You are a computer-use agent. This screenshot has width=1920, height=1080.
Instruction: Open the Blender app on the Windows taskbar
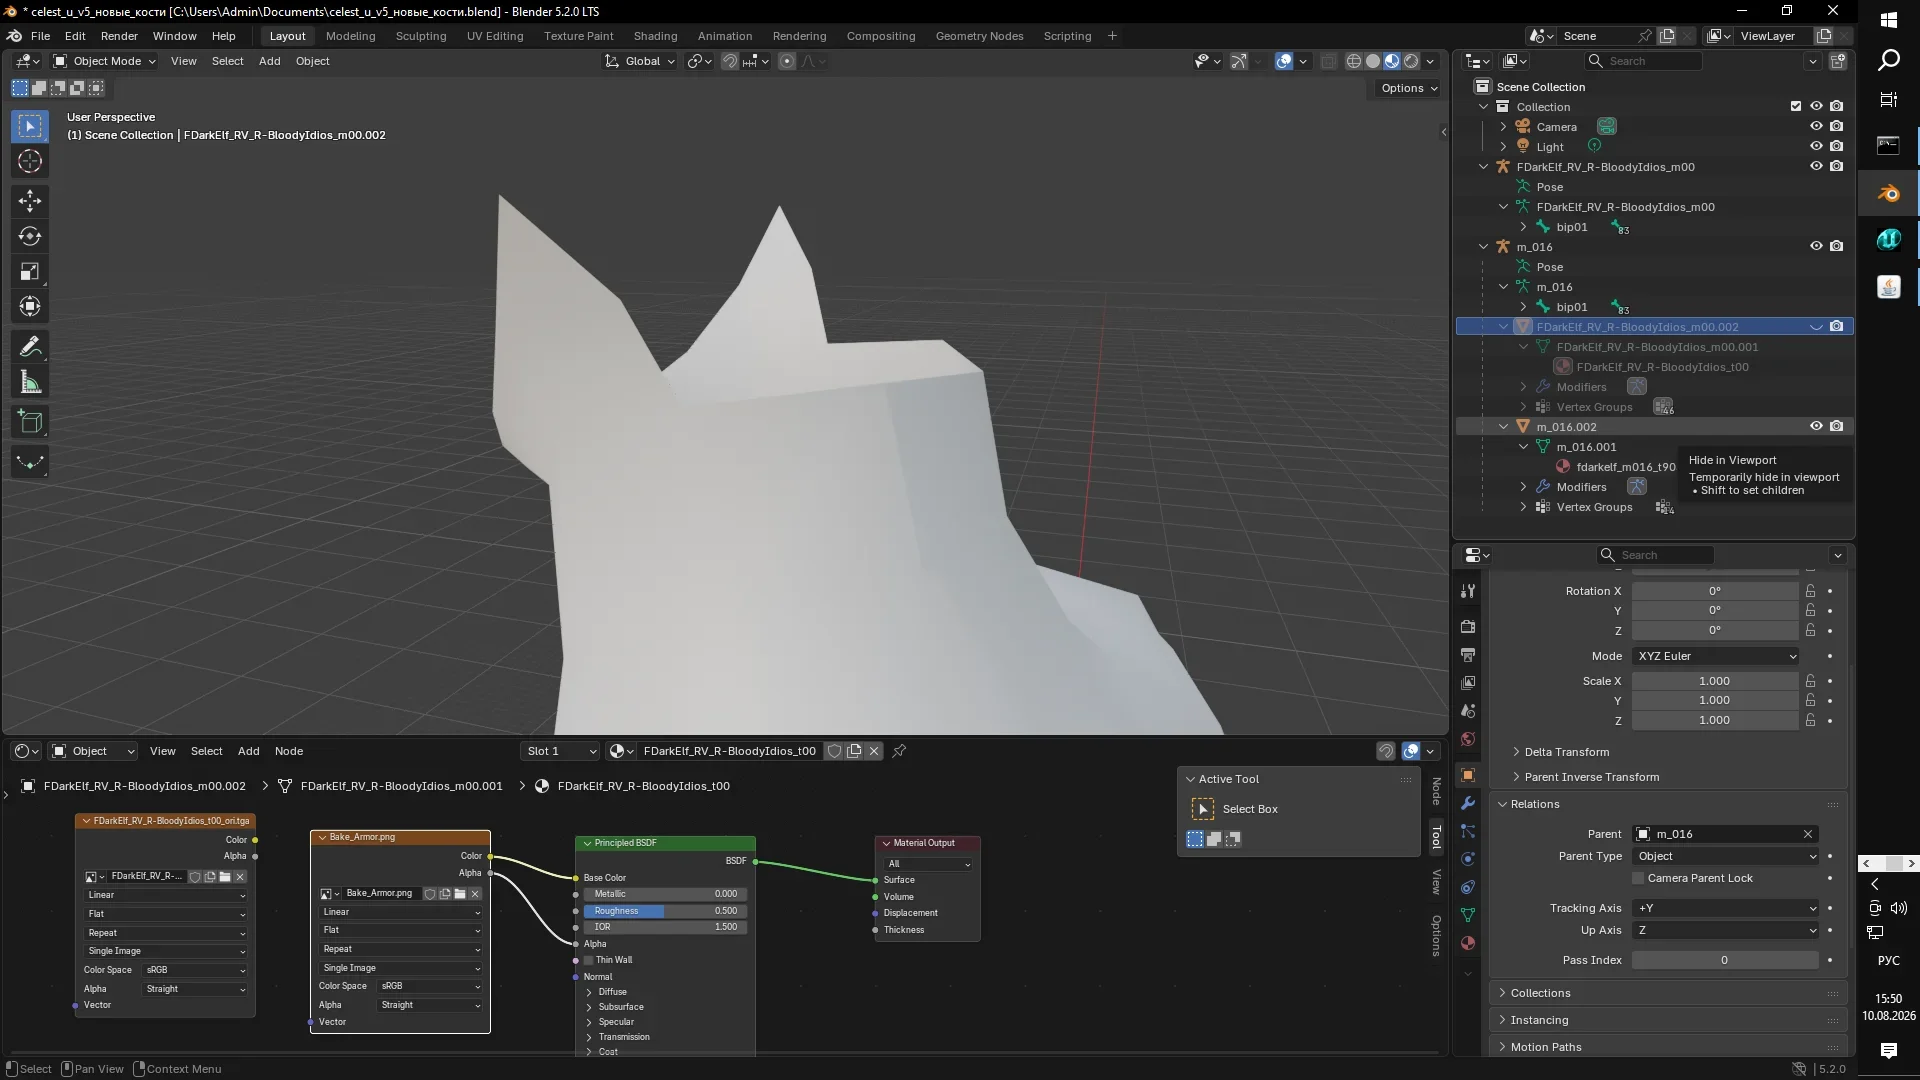click(x=1888, y=194)
